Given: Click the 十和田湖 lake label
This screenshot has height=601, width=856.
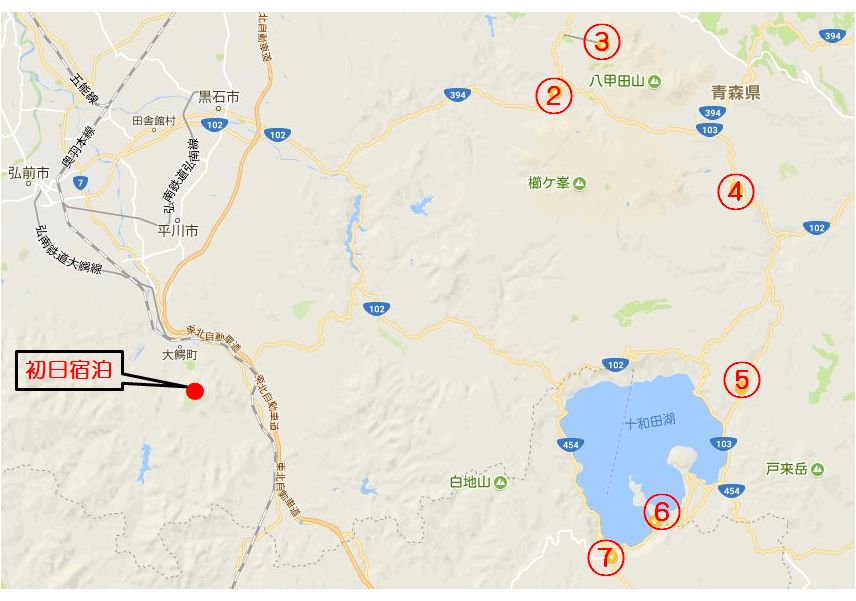Looking at the screenshot, I should (x=650, y=421).
